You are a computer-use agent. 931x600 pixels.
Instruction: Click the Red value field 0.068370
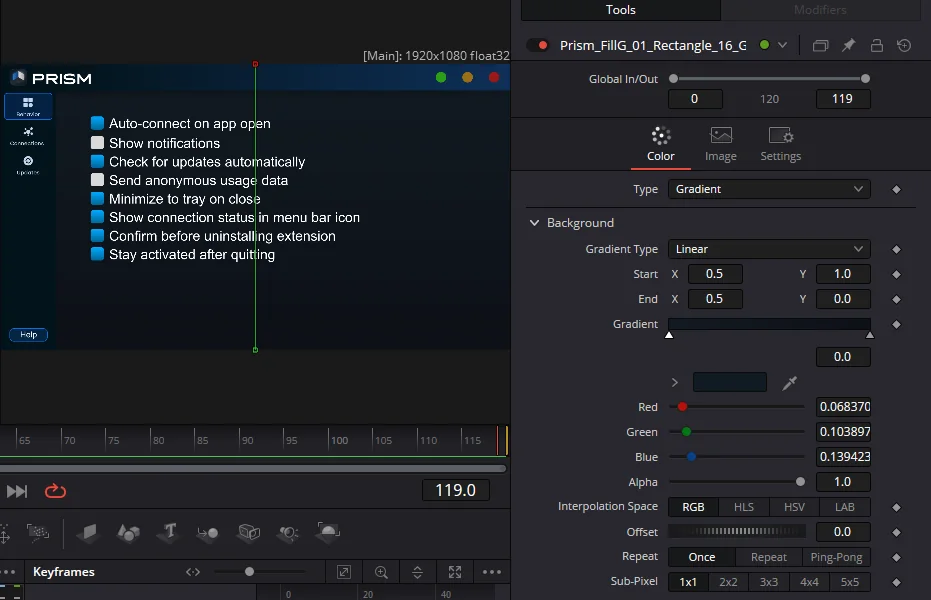[843, 407]
